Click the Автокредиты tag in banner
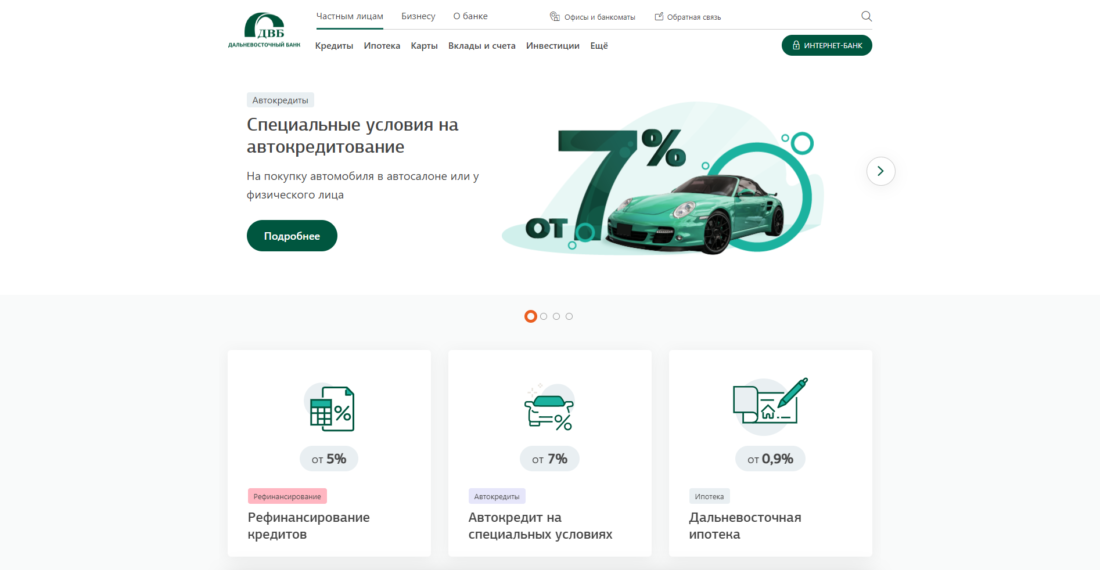The image size is (1100, 570). tap(280, 100)
